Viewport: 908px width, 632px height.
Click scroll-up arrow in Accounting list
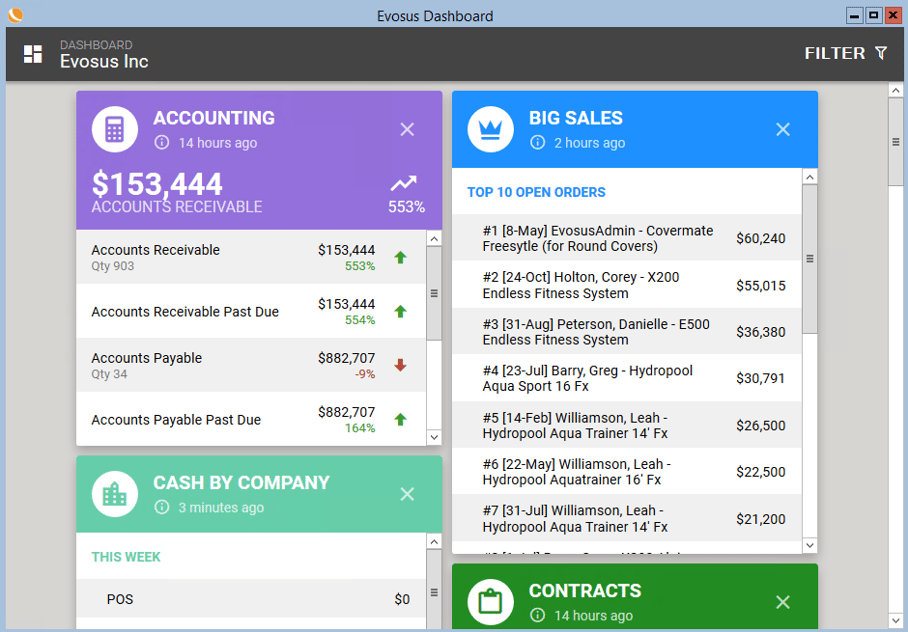[434, 238]
